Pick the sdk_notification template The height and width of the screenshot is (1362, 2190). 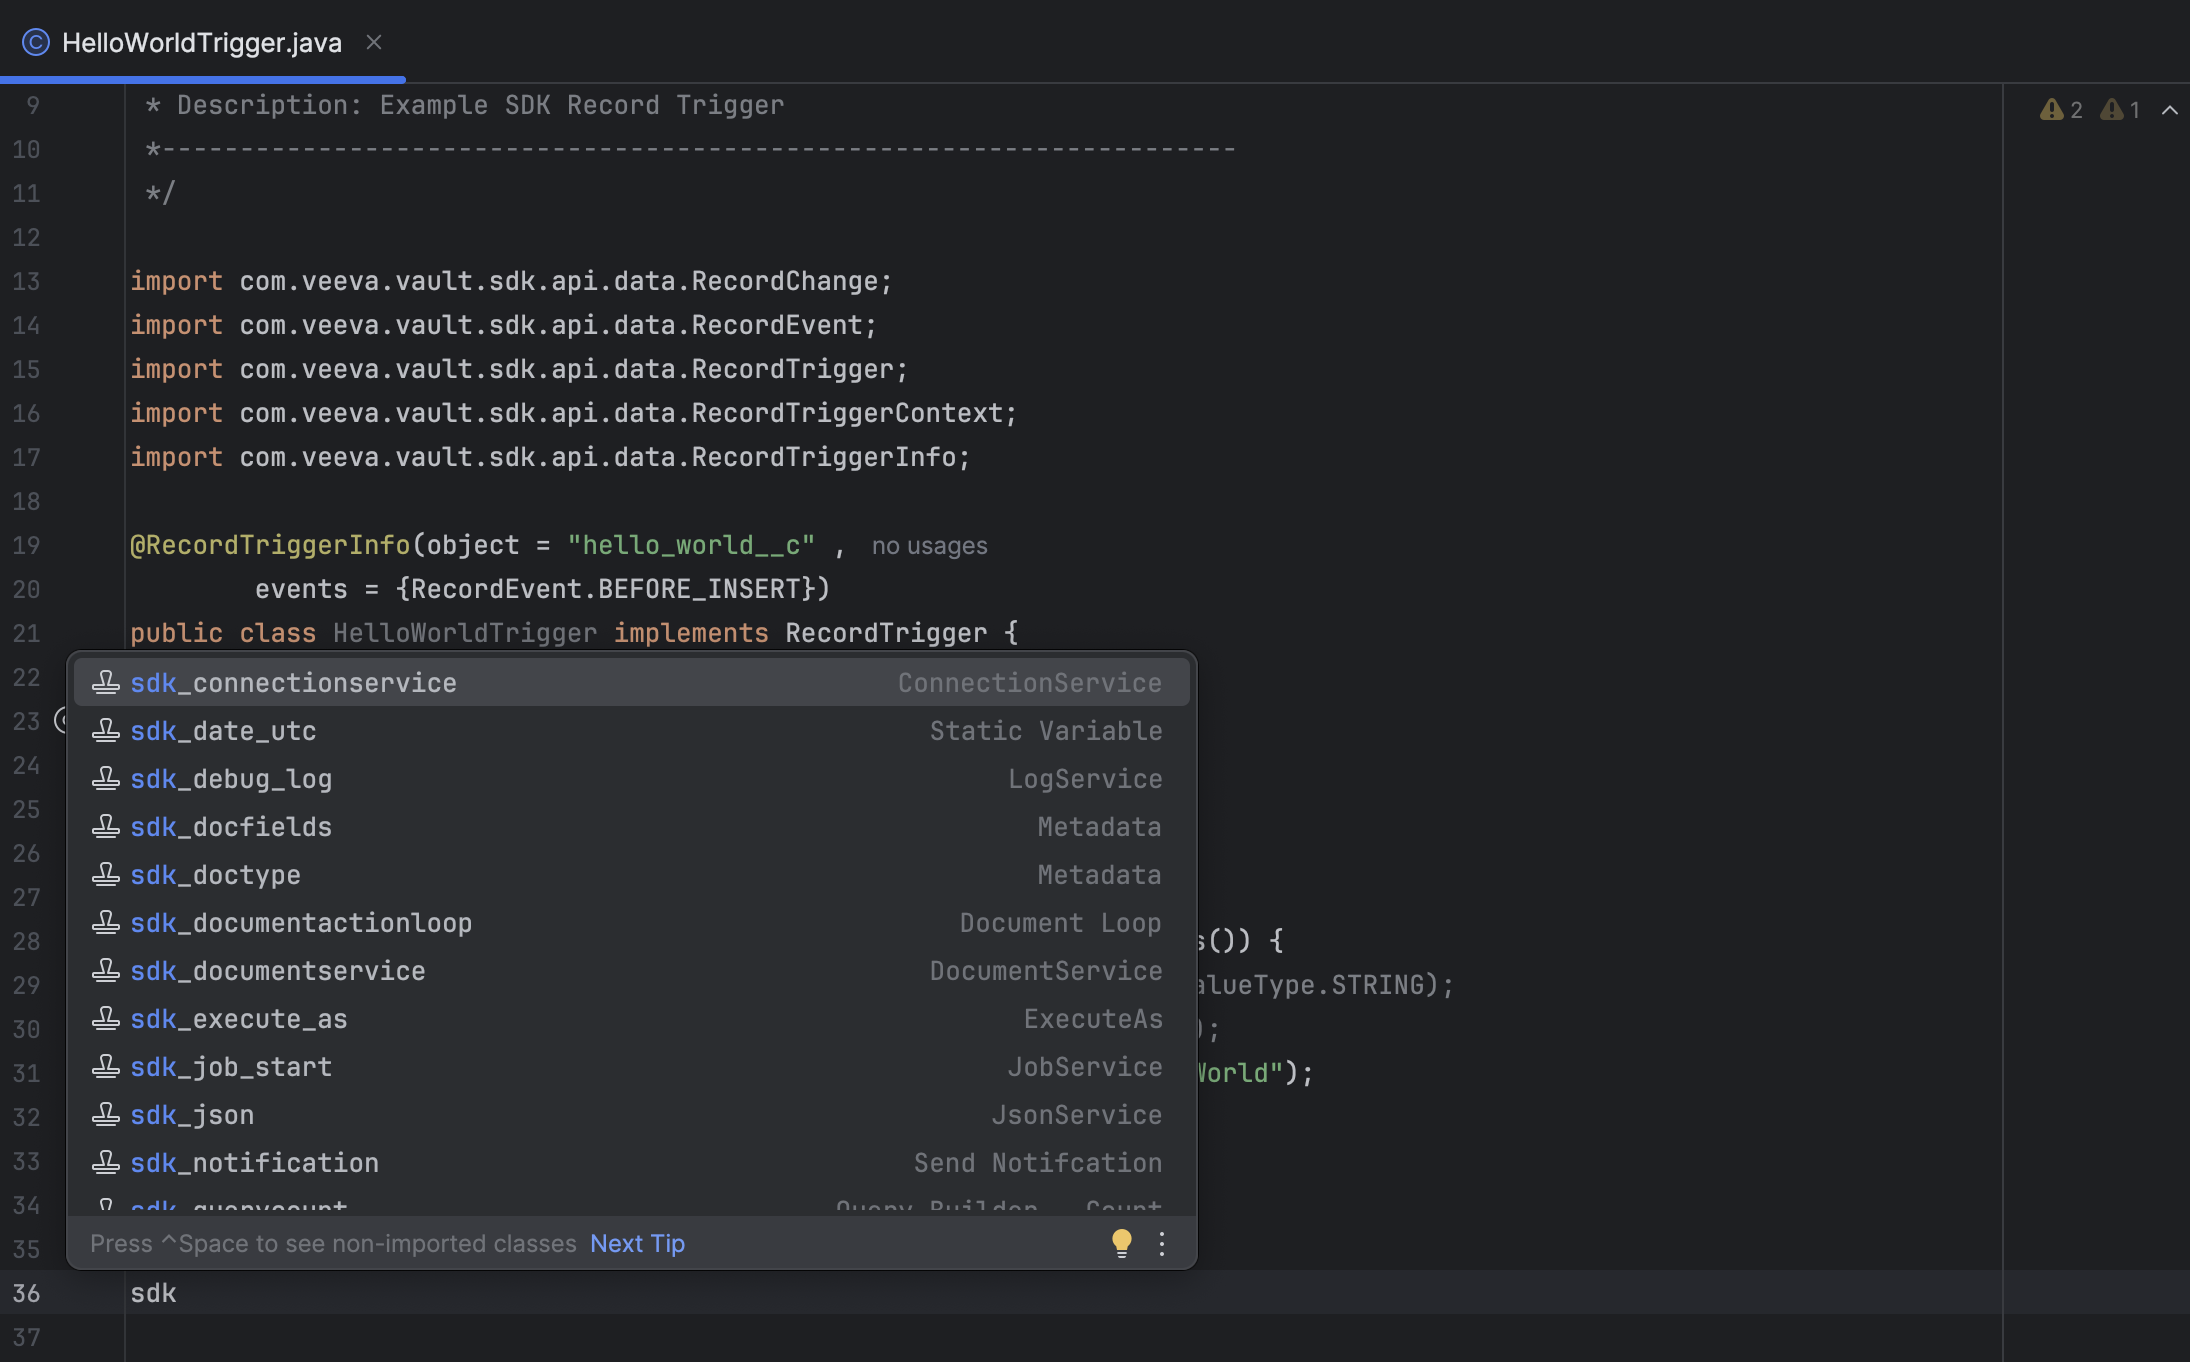tap(632, 1163)
